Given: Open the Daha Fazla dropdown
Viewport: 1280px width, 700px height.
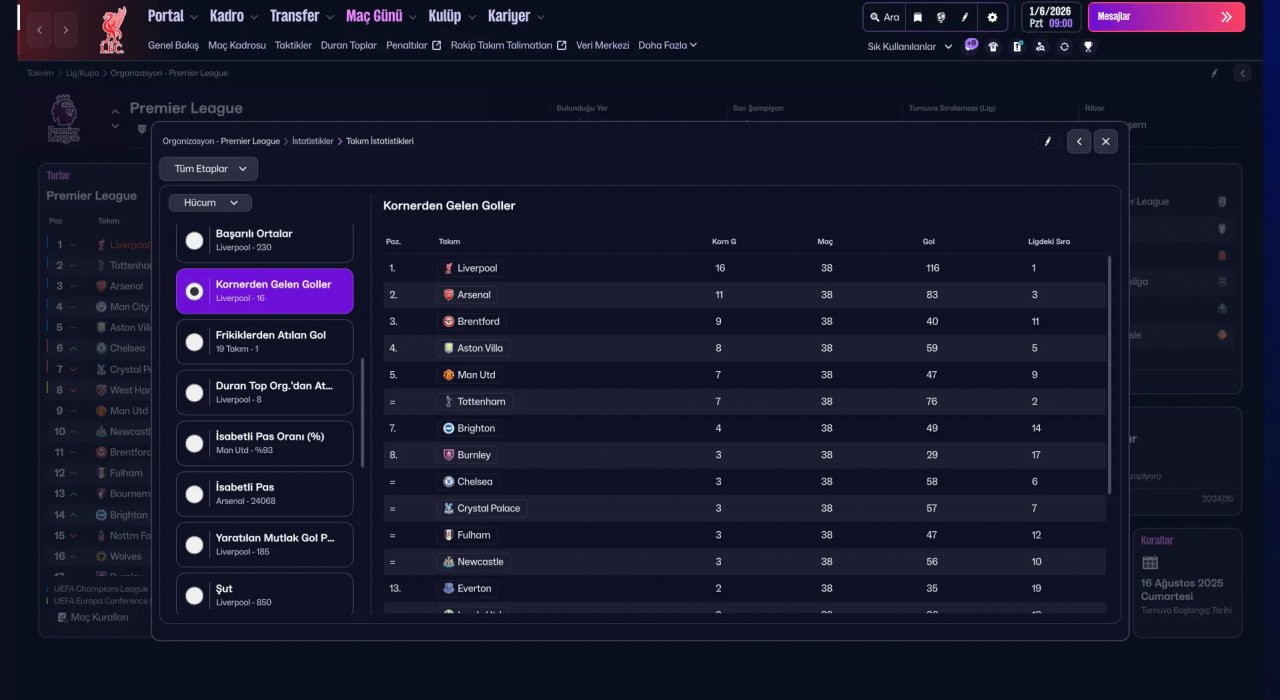Looking at the screenshot, I should coord(667,45).
